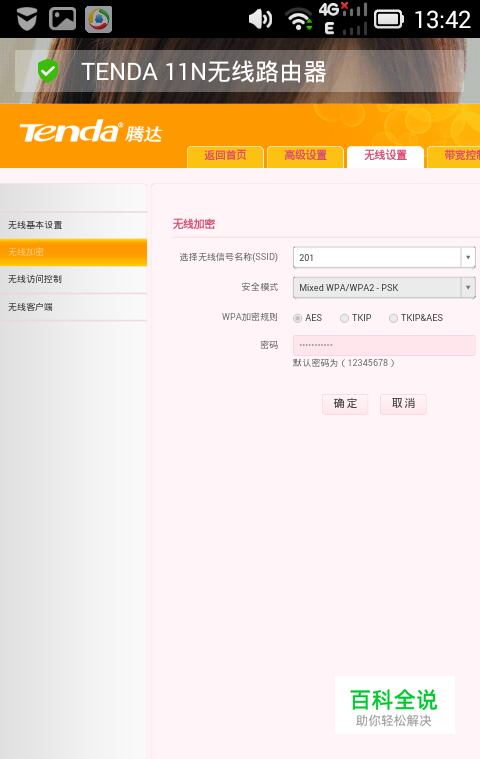Viewport: 480px width, 759px height.
Task: Click the 确定 confirm button
Action: 345,404
